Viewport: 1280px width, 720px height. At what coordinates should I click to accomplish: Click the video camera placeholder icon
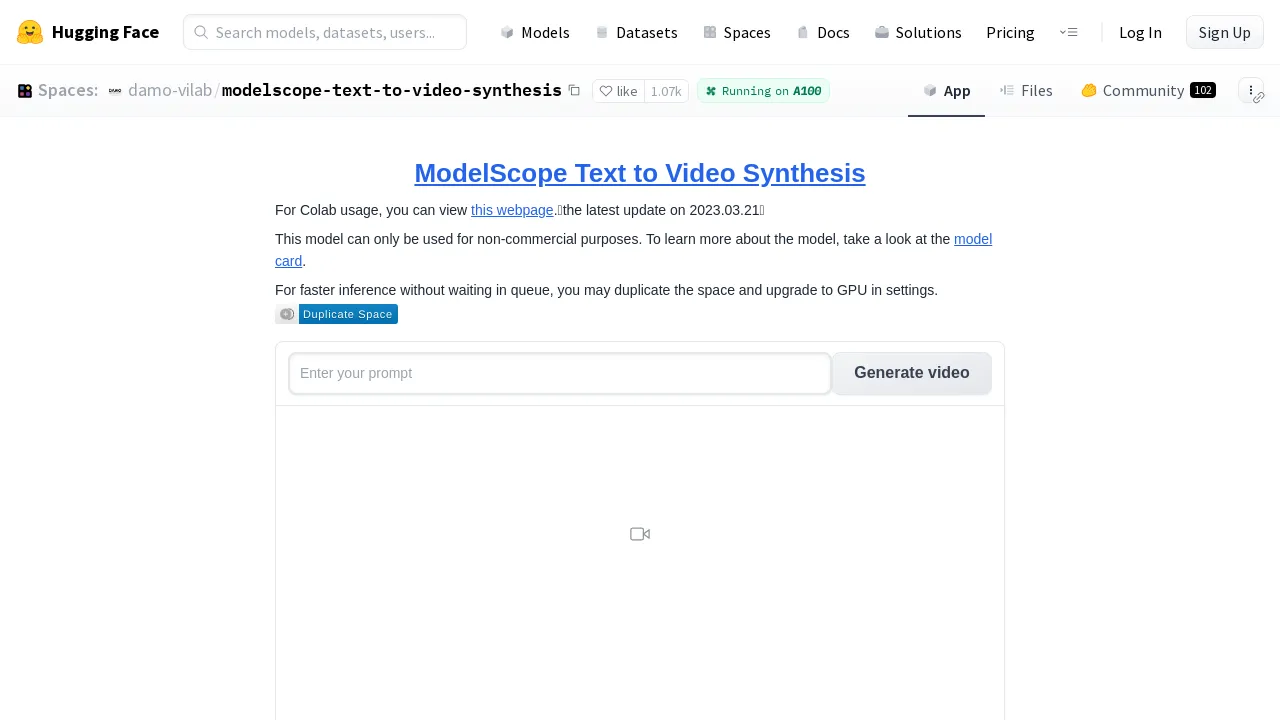[x=640, y=534]
